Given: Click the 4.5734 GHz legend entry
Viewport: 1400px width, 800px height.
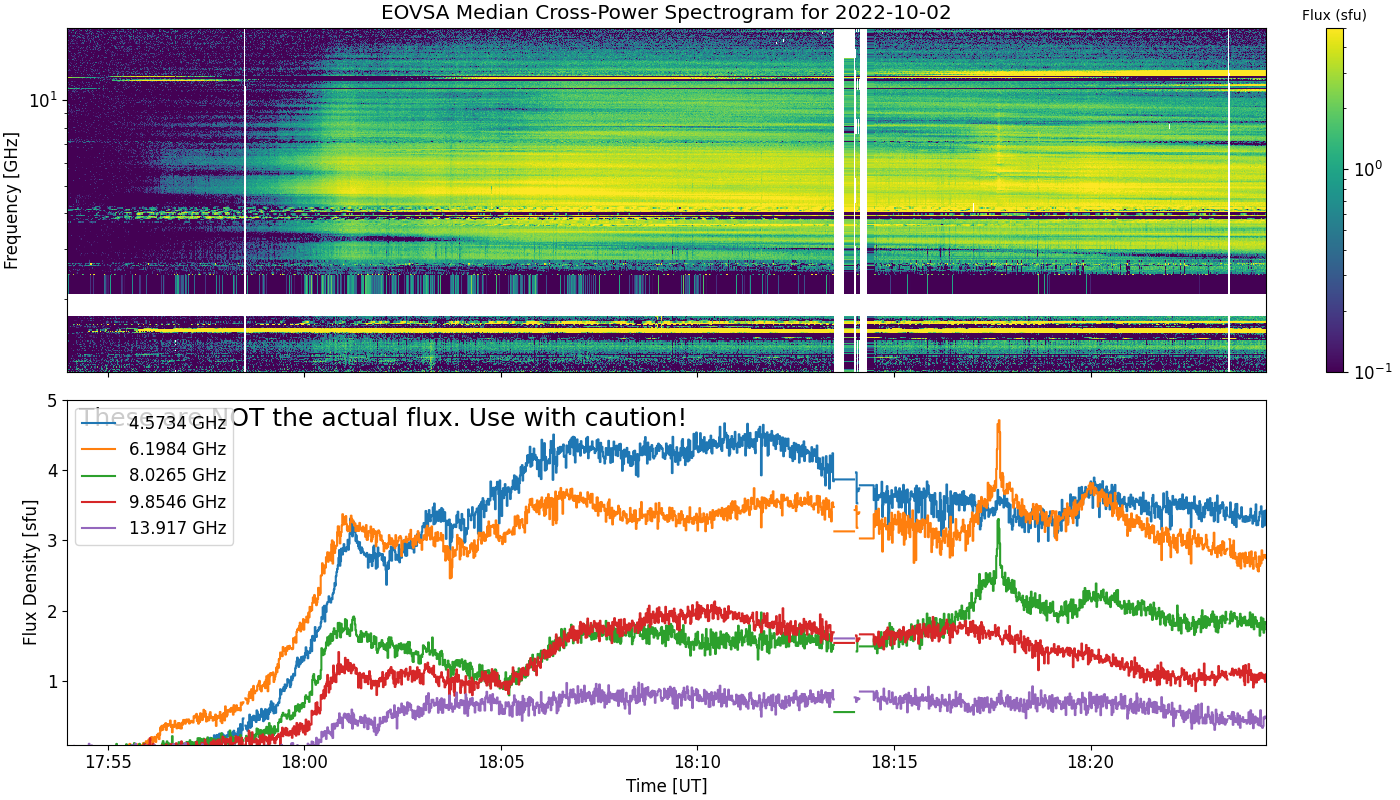Looking at the screenshot, I should (155, 423).
